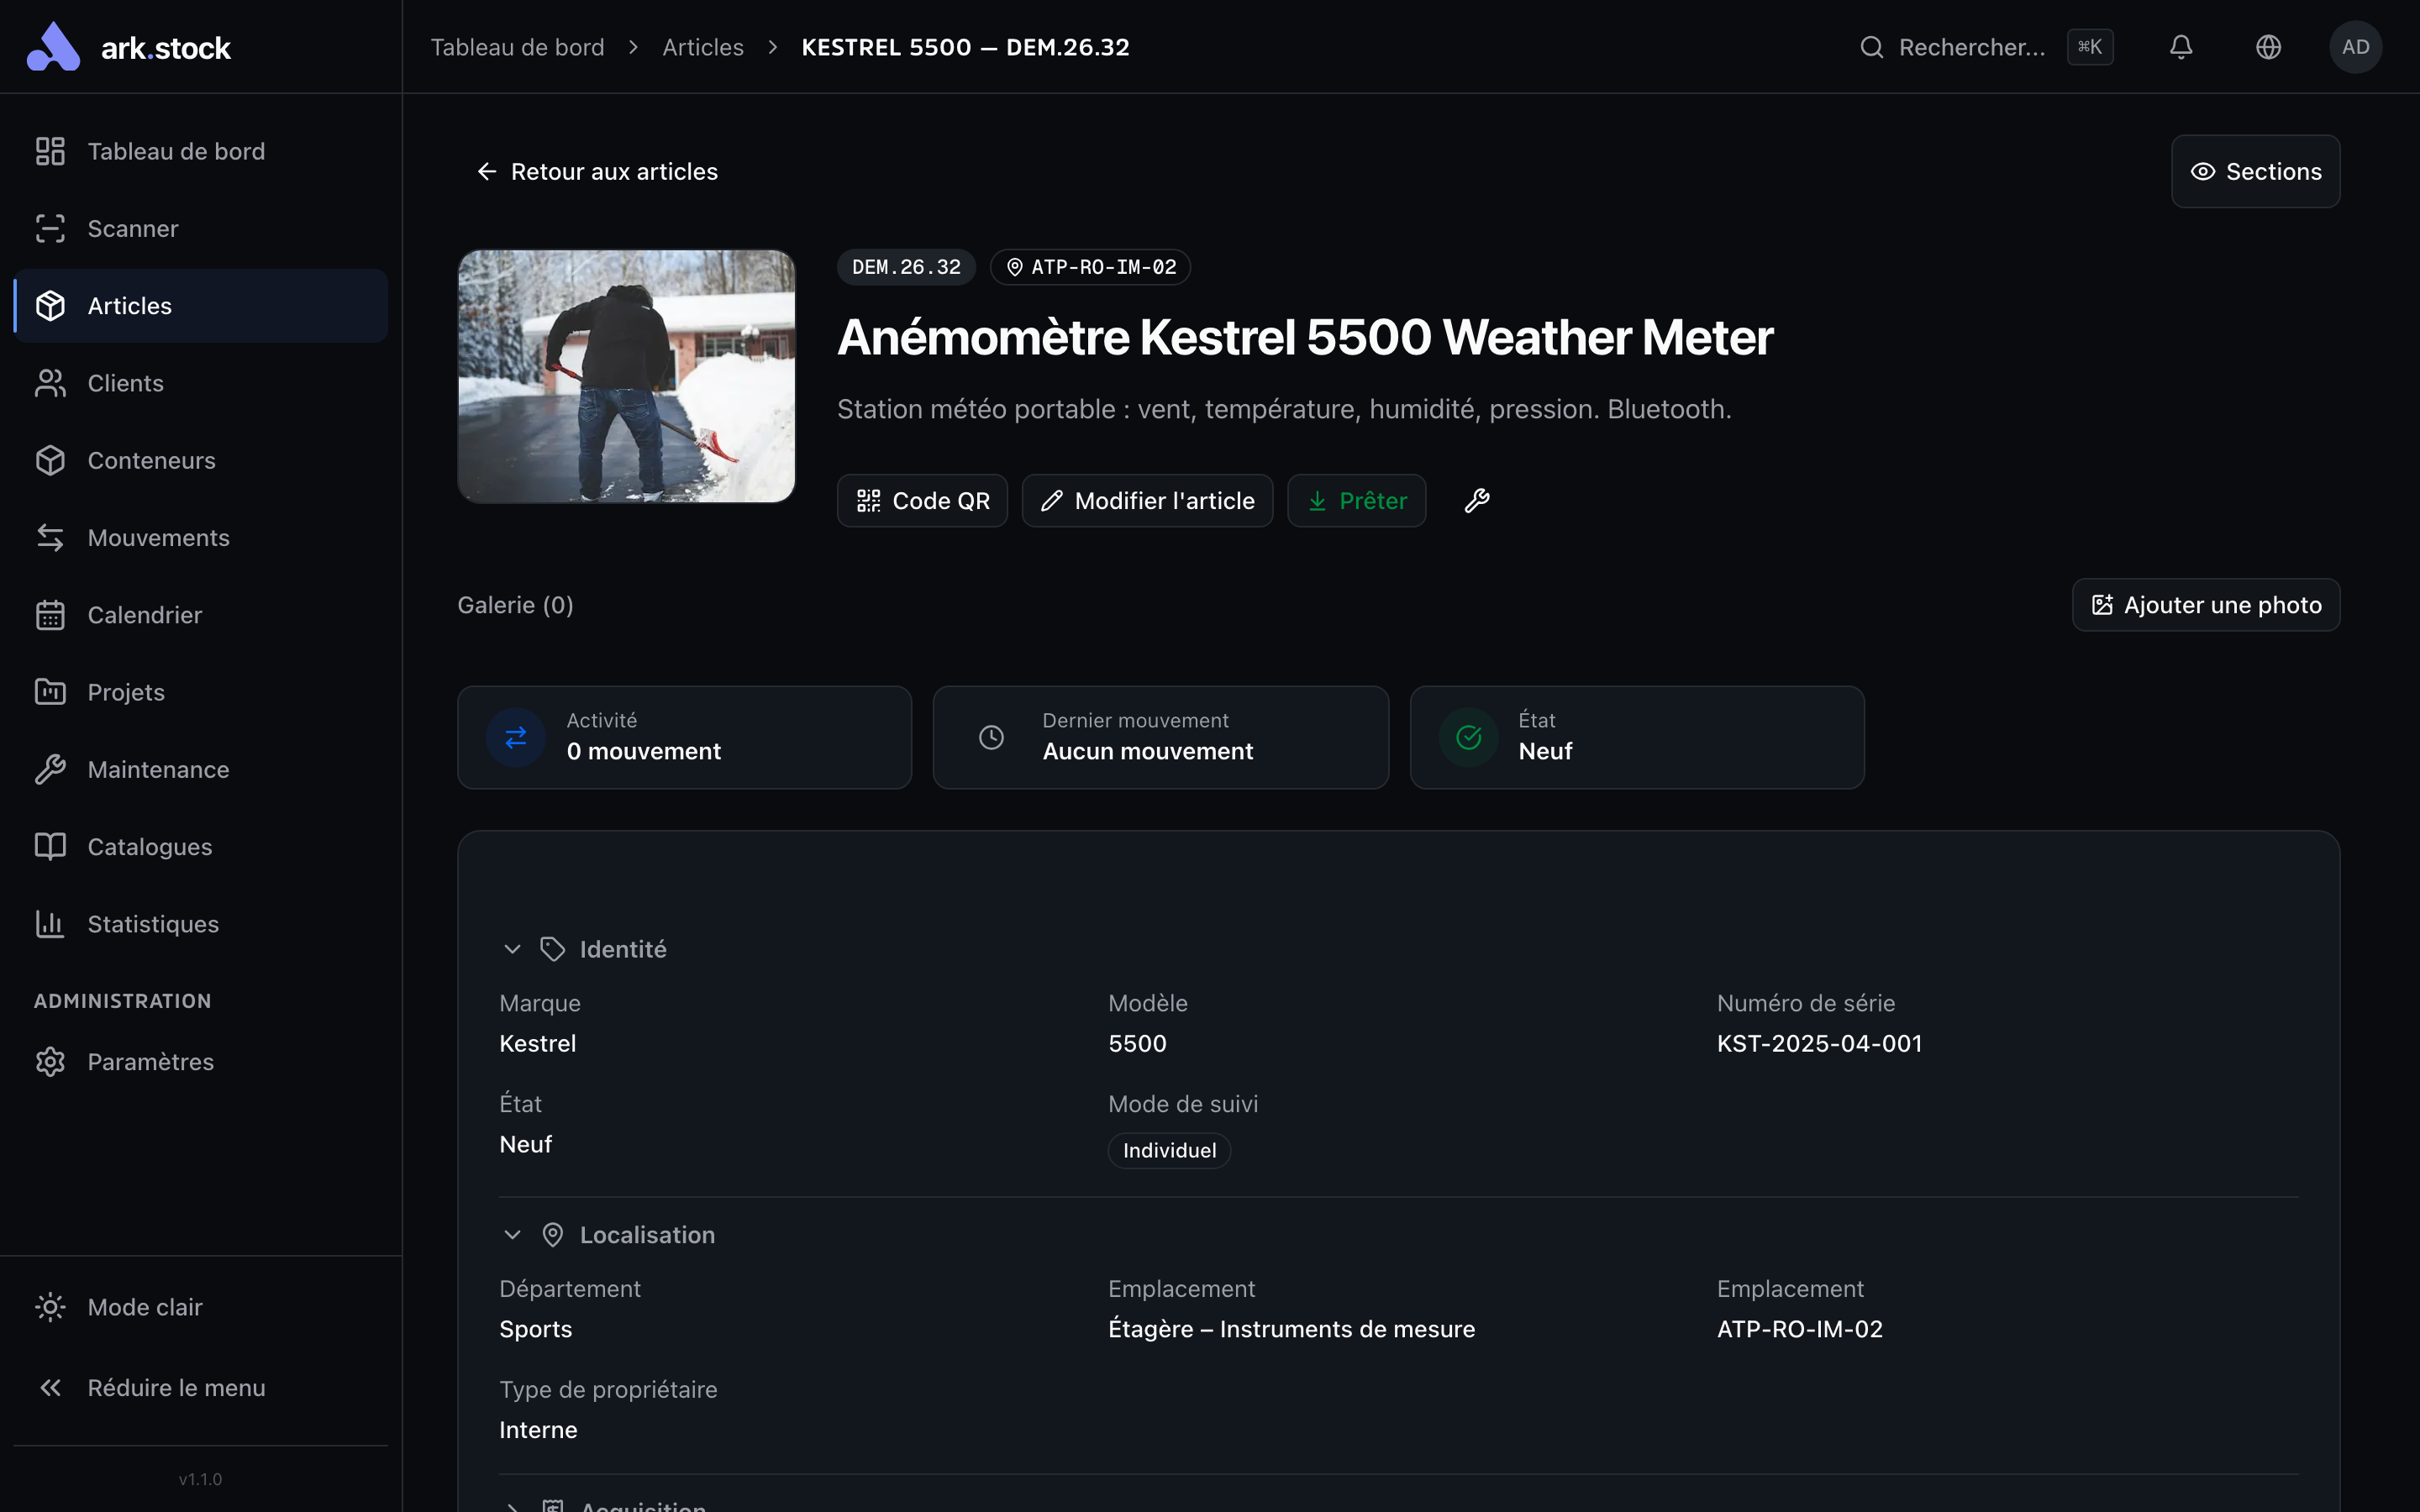Click the Rechercher search field

pyautogui.click(x=1970, y=47)
